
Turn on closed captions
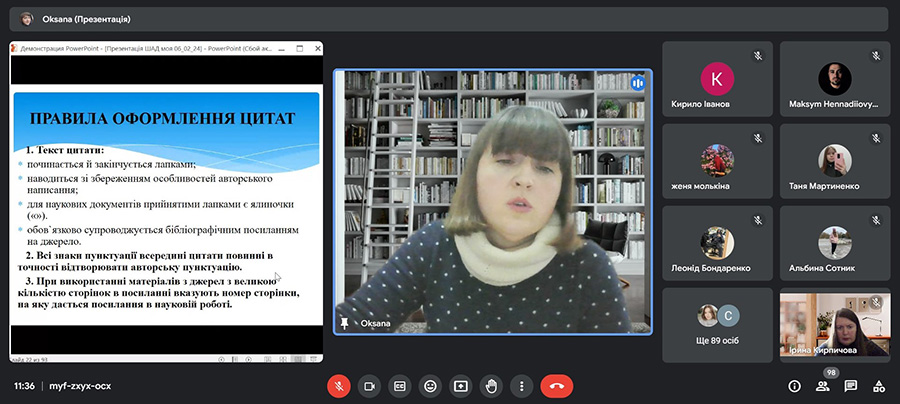(399, 386)
